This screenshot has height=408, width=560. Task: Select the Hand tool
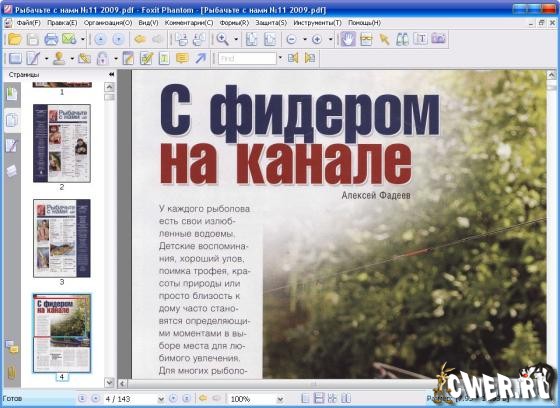(348, 39)
